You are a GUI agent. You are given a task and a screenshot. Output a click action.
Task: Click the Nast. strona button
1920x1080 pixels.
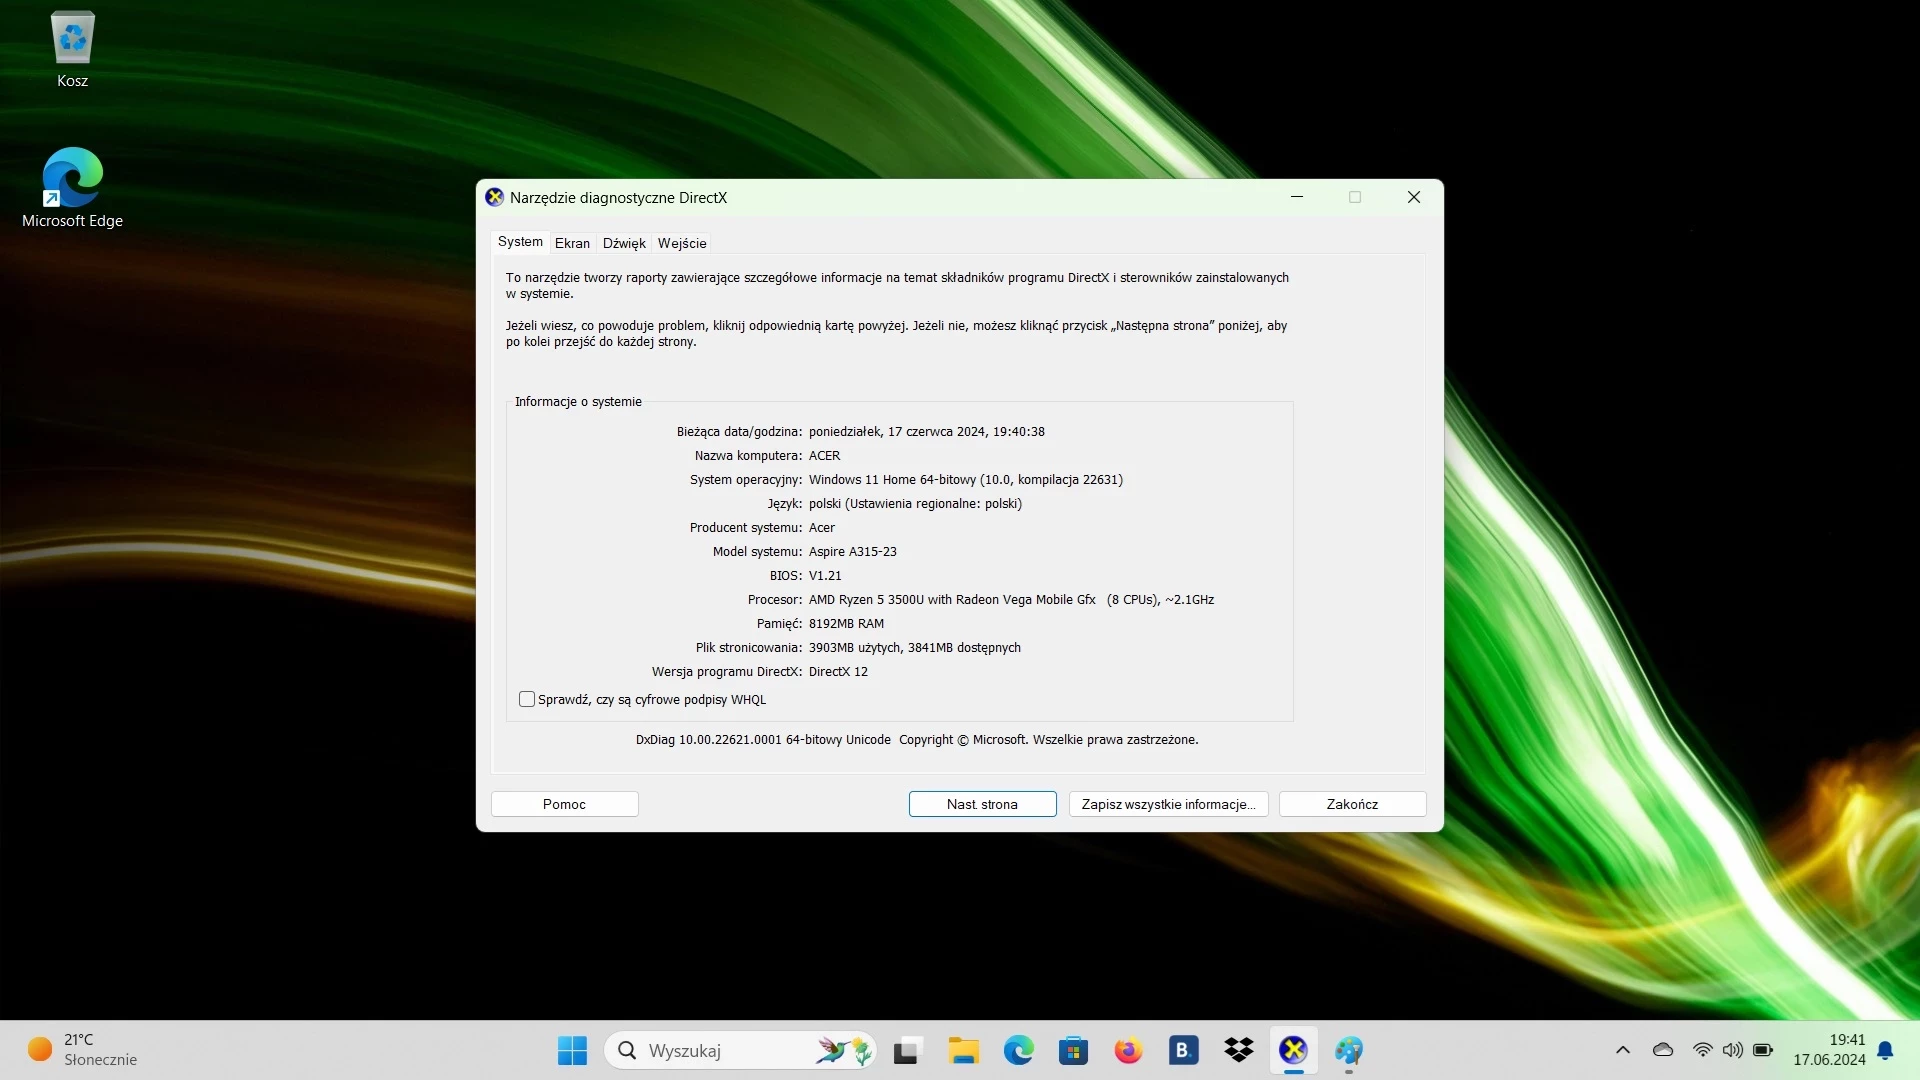[x=982, y=804]
